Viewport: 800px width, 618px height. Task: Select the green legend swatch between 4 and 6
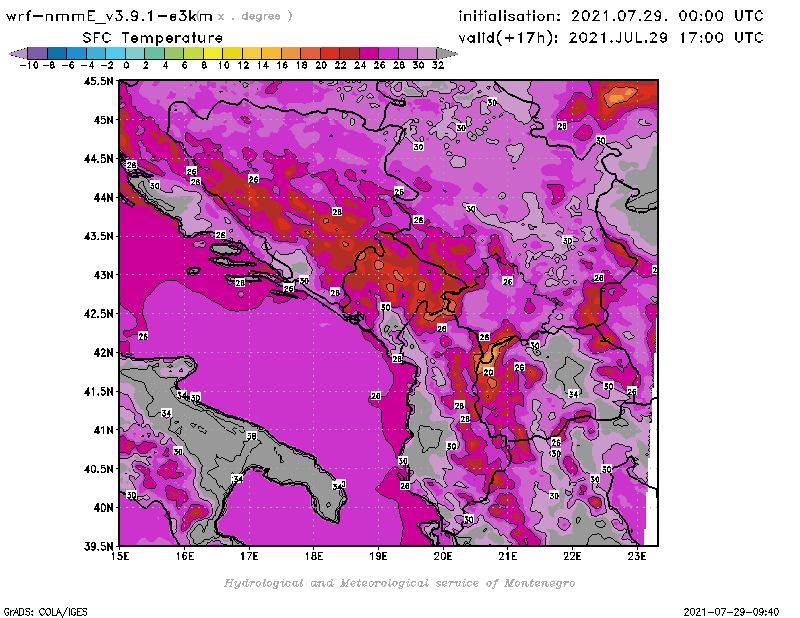point(173,53)
